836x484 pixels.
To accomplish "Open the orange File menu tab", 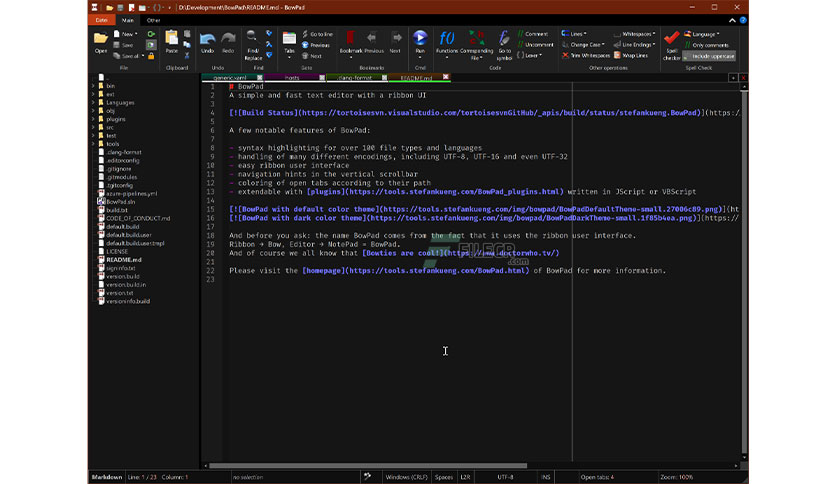I will pos(101,20).
